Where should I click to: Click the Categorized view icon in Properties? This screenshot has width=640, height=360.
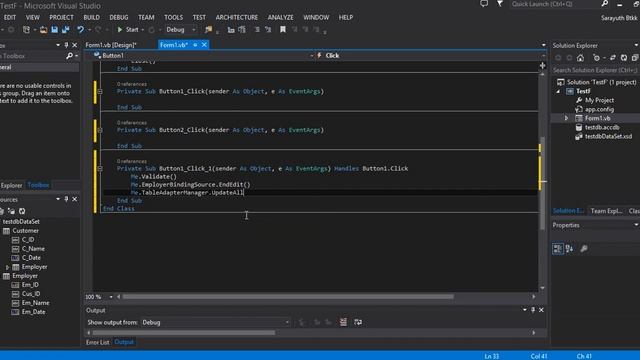pos(558,249)
